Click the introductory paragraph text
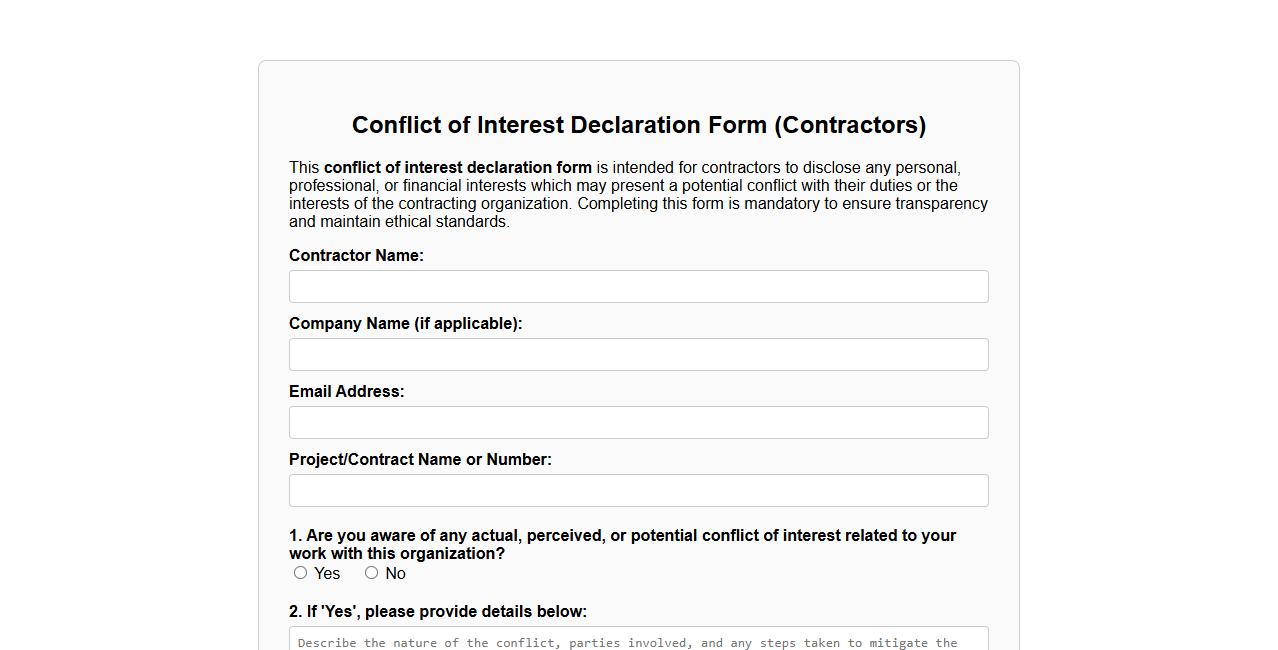Screen dimensions: 1278x650 pos(638,194)
